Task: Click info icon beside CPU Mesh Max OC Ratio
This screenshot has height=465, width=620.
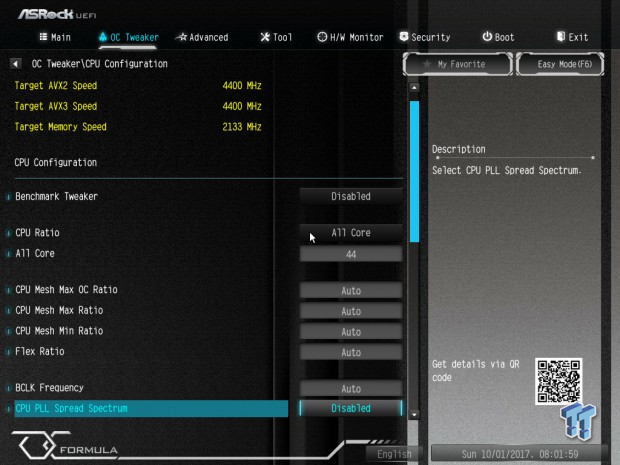Action: click(x=8, y=290)
